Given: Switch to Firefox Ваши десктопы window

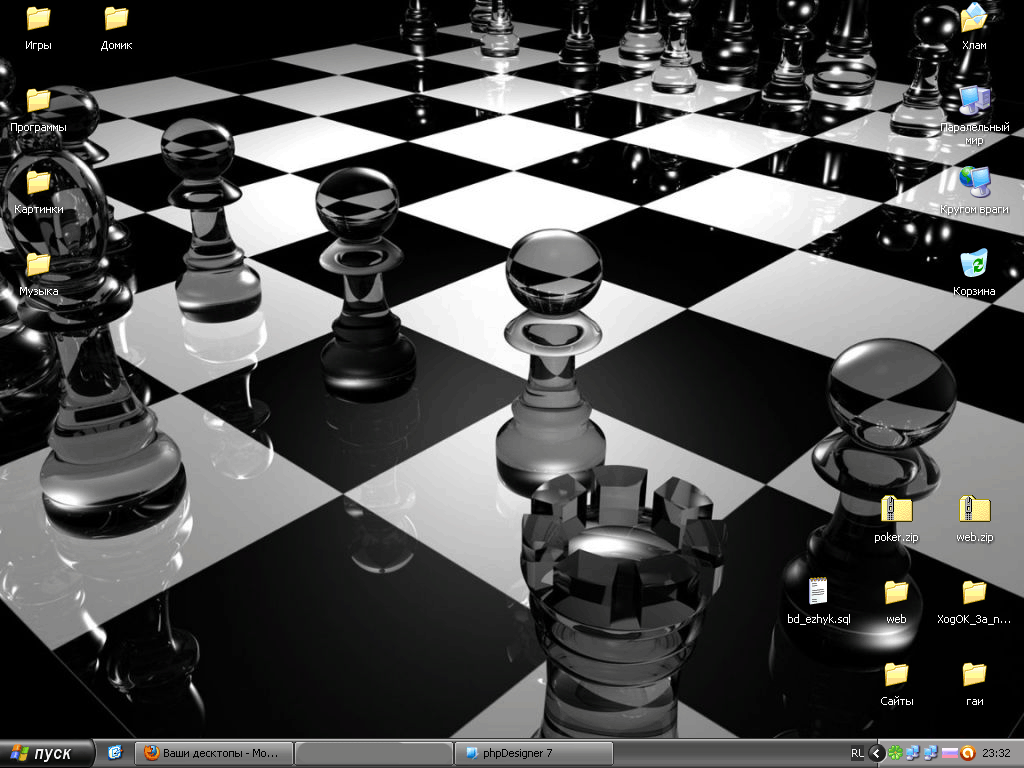Looking at the screenshot, I should tap(214, 753).
